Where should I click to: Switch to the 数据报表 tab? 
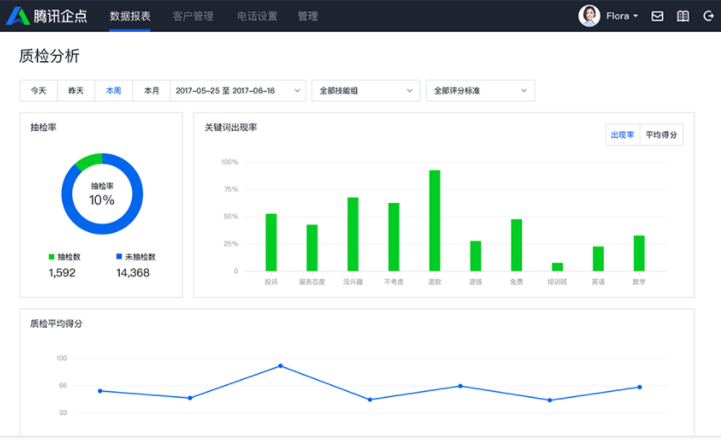130,16
